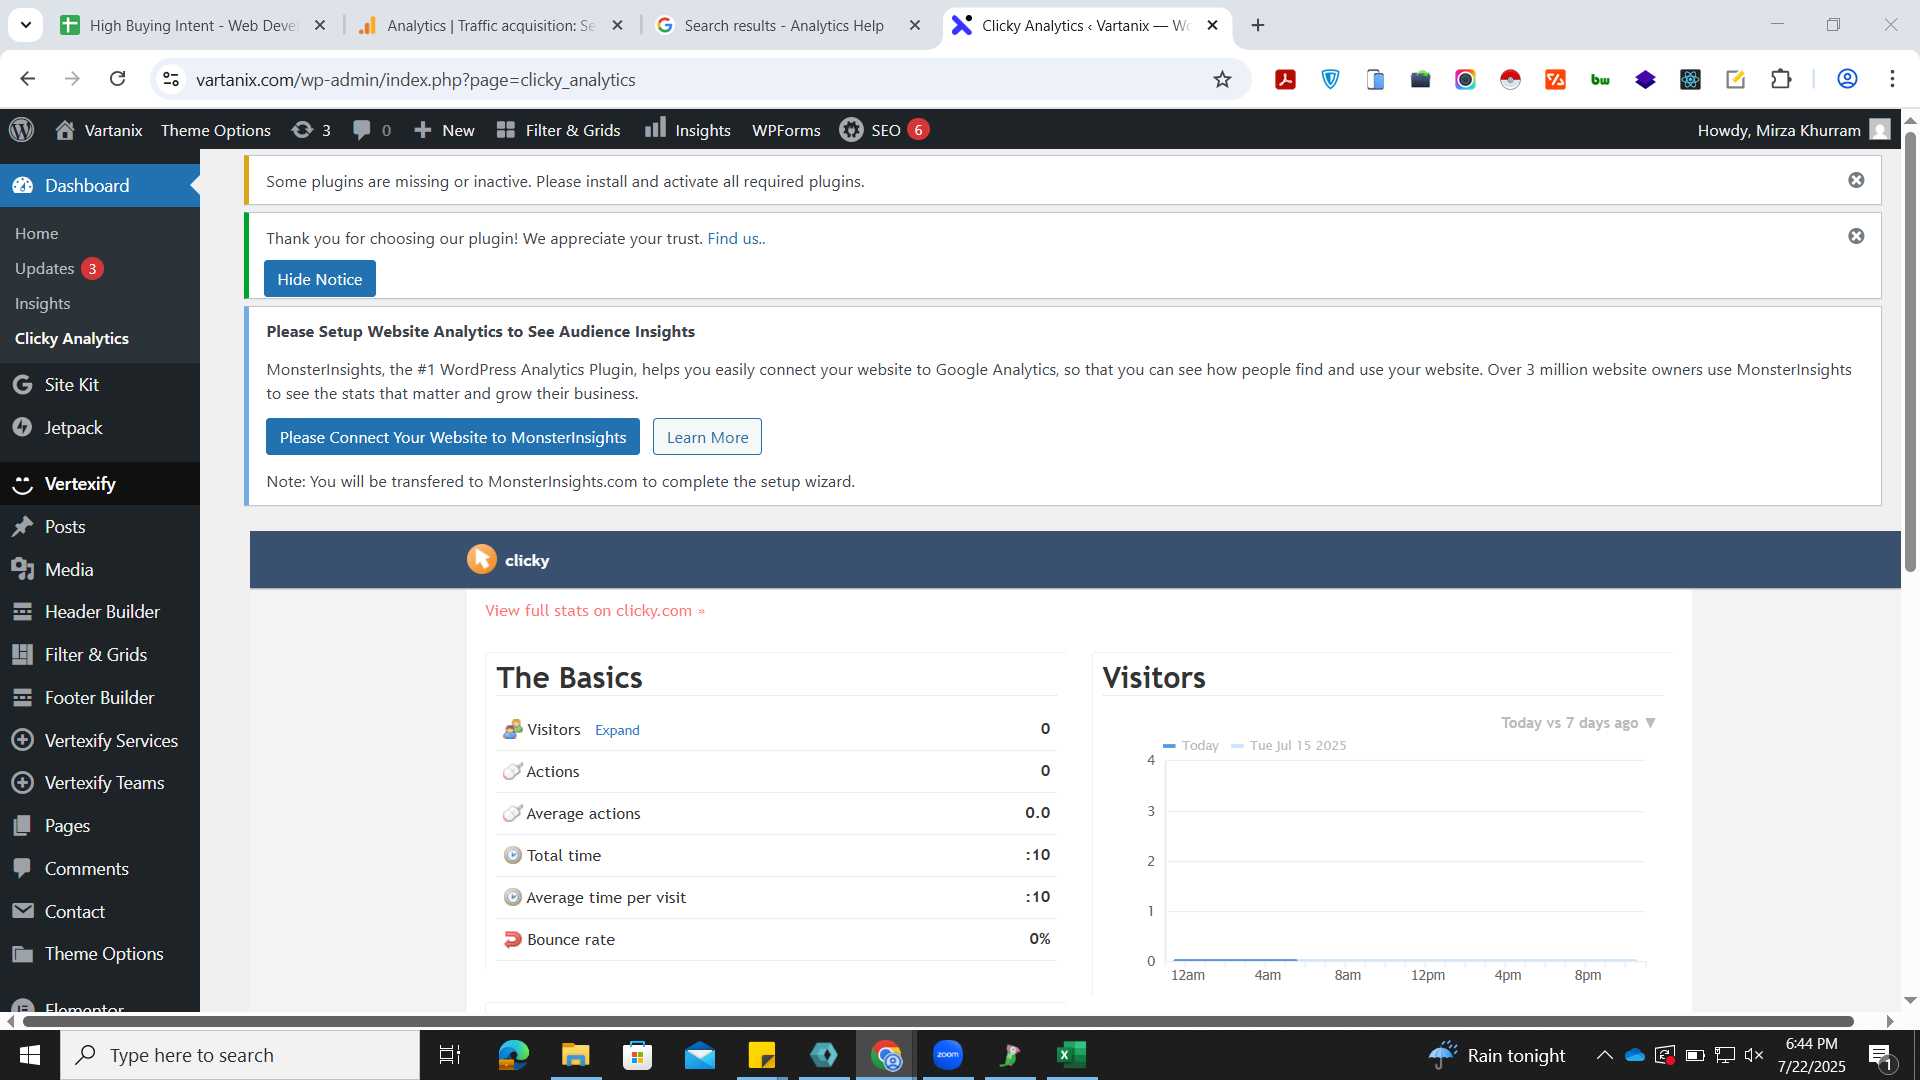The image size is (1920, 1080).
Task: Click the horizontal page scrollbar
Action: [938, 1021]
